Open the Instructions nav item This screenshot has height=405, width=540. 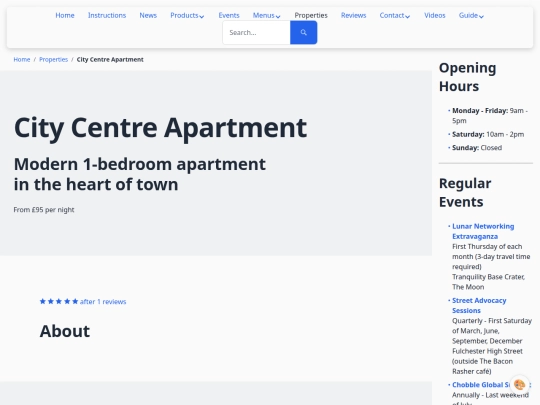click(107, 15)
